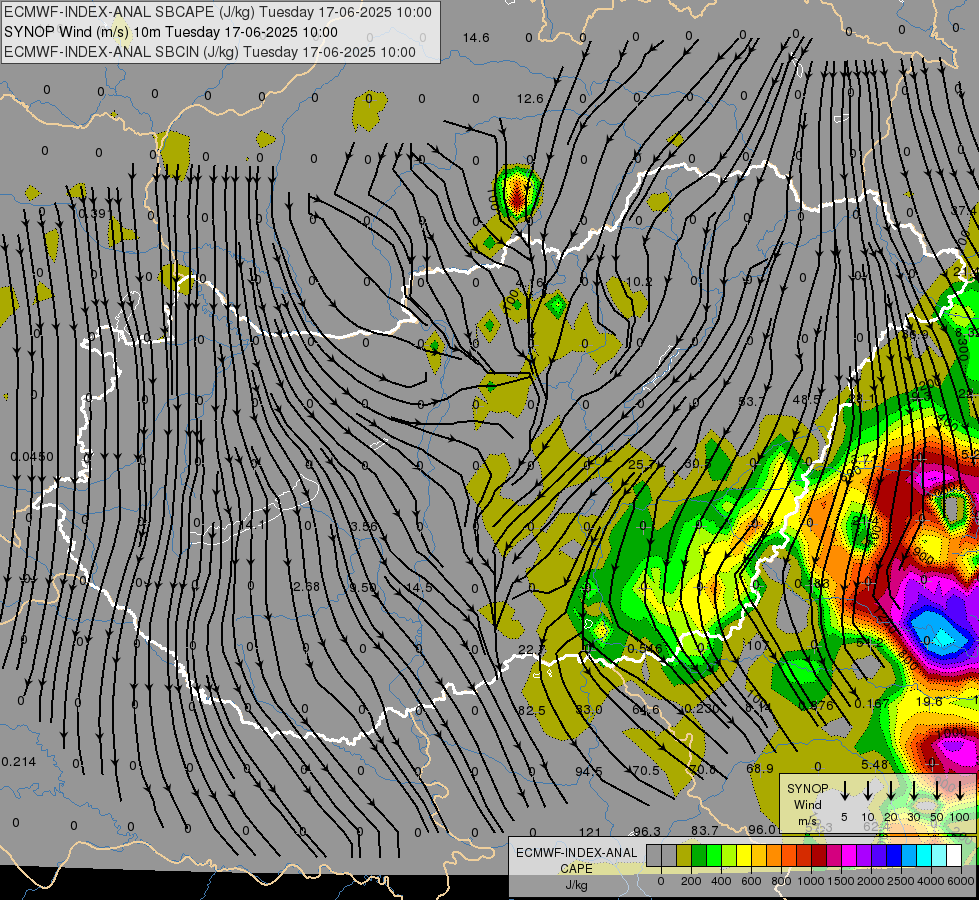The width and height of the screenshot is (979, 900).
Task: Click the 30.5 value on map
Action: (x=697, y=463)
